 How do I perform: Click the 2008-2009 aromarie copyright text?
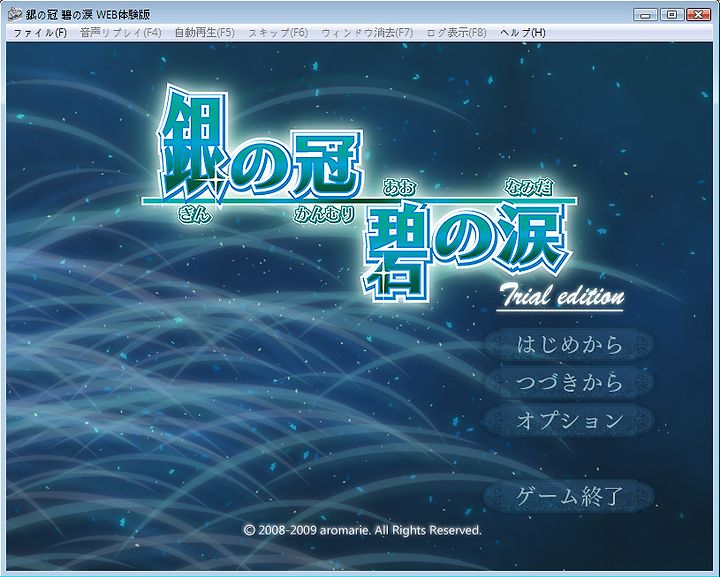coord(362,530)
